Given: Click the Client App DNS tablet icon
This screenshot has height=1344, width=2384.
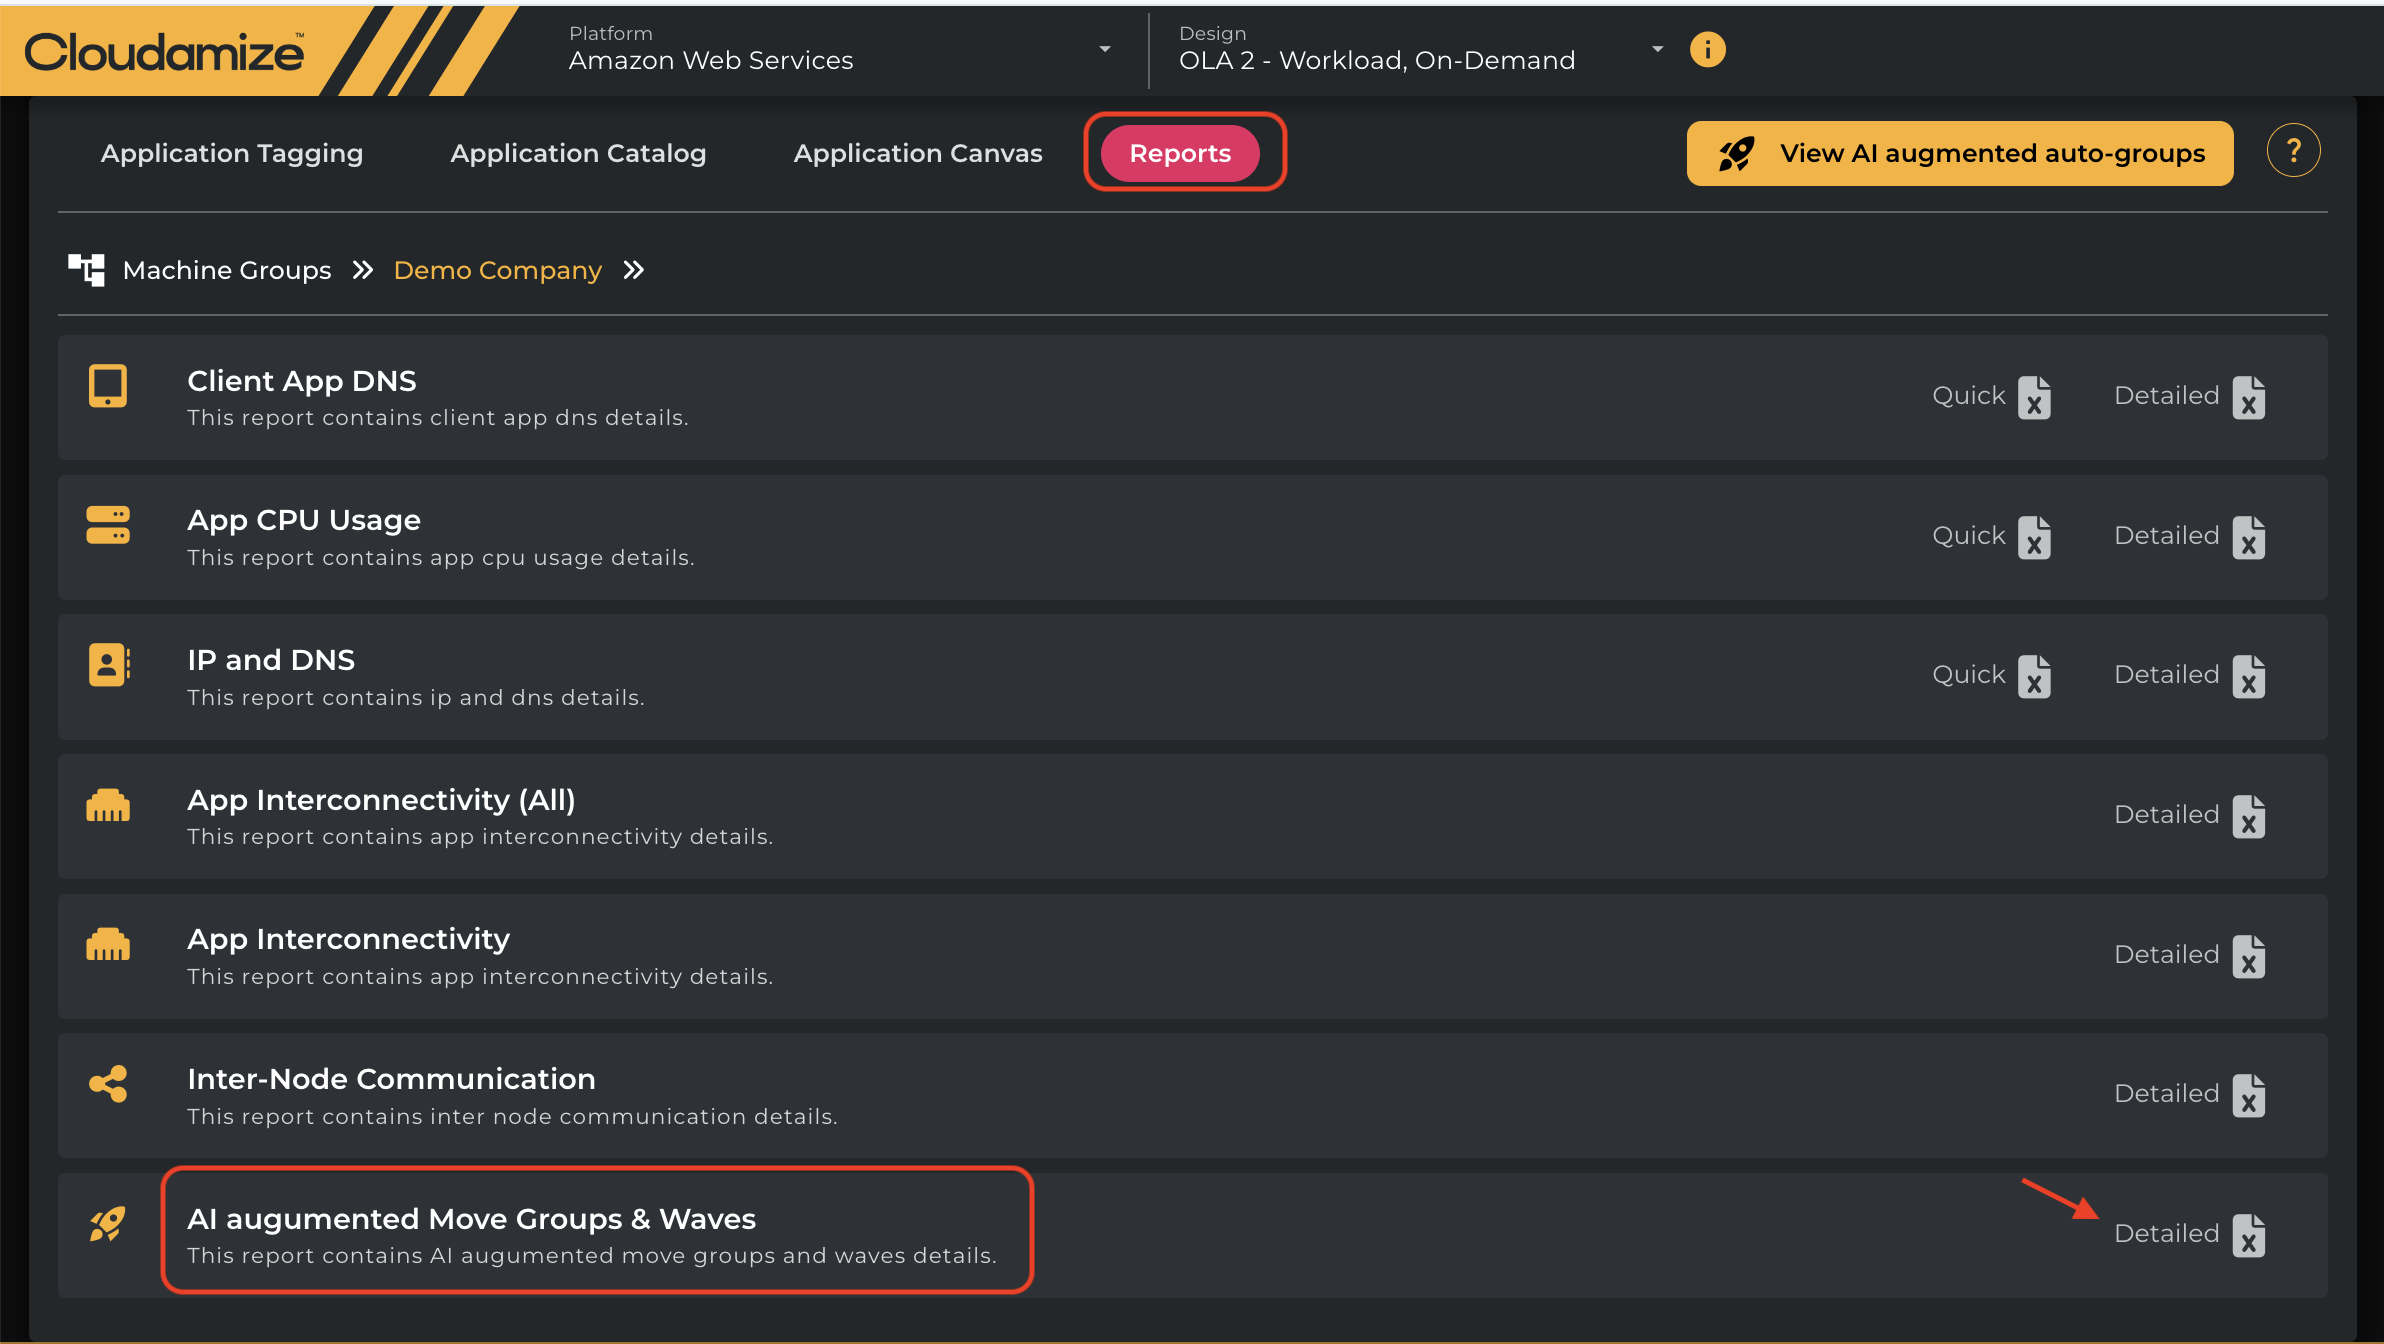Looking at the screenshot, I should coord(108,386).
